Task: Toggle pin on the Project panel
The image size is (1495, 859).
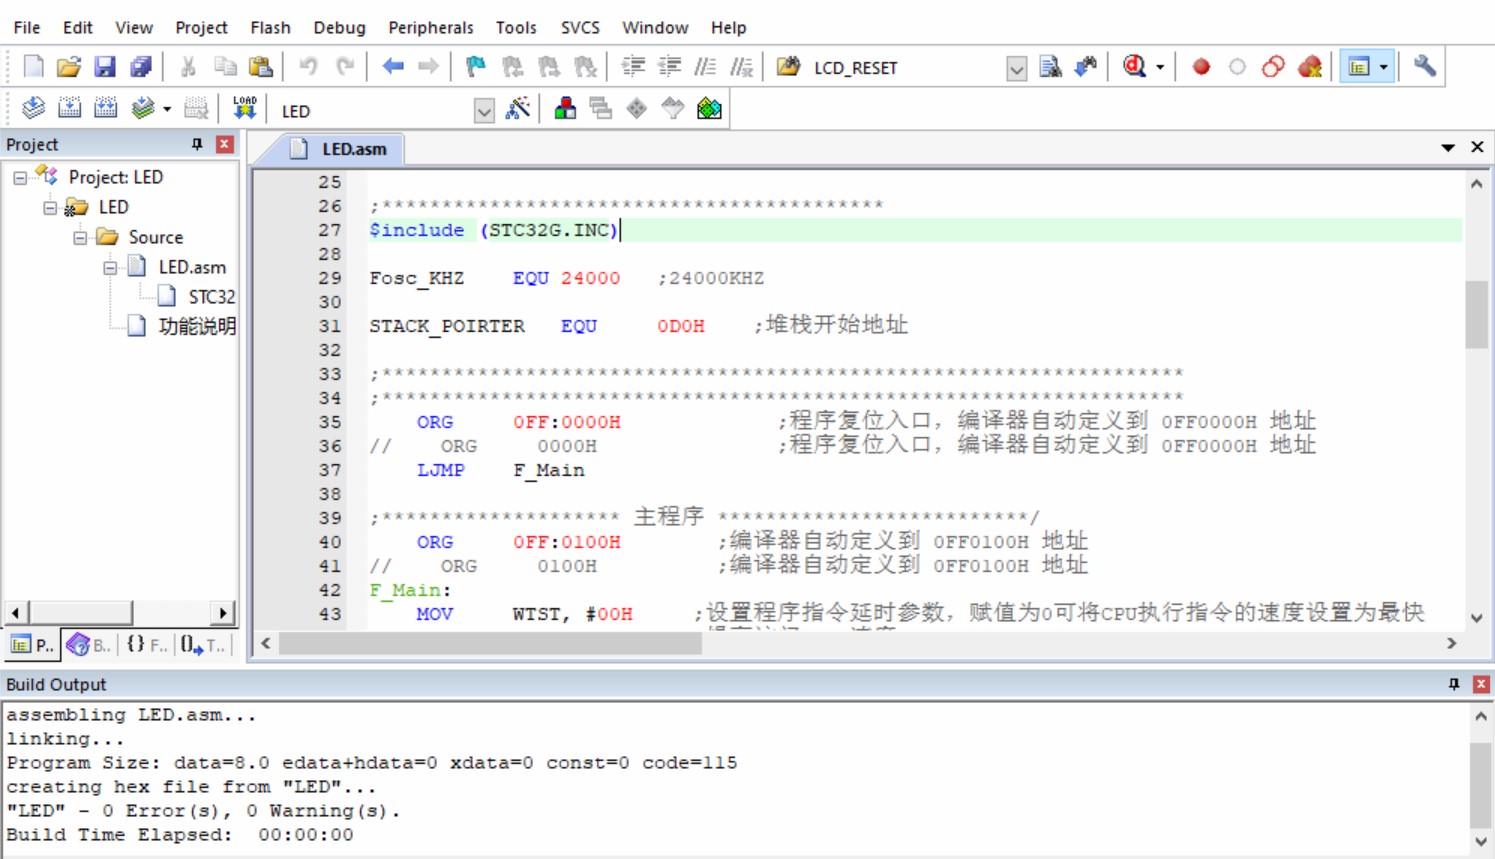Action: [197, 144]
